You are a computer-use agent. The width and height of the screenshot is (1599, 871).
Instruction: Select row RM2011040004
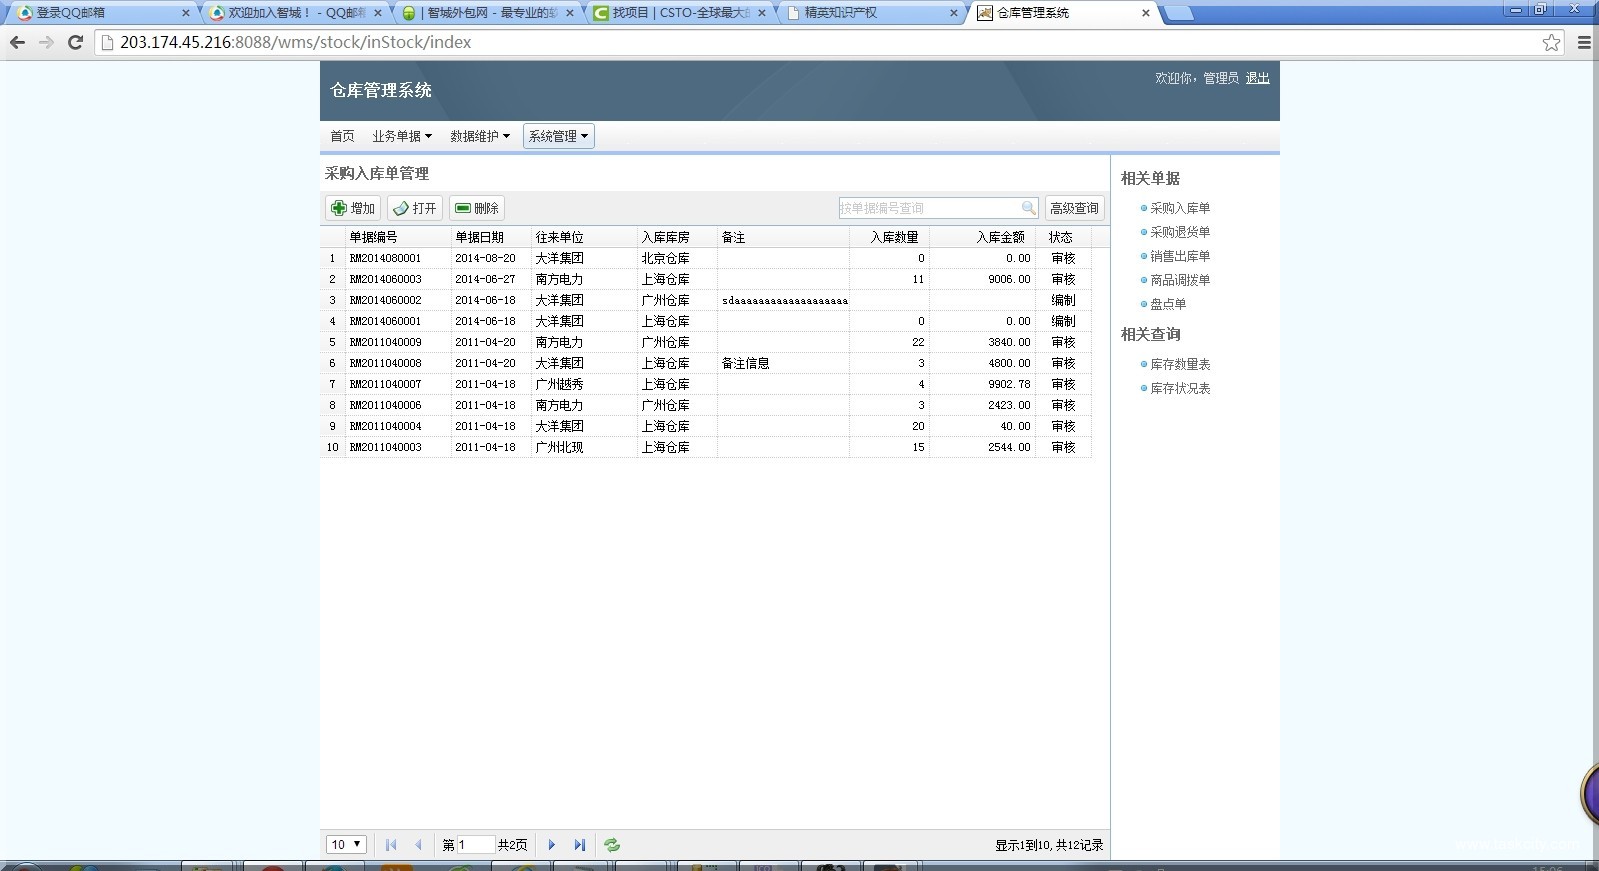coord(706,426)
